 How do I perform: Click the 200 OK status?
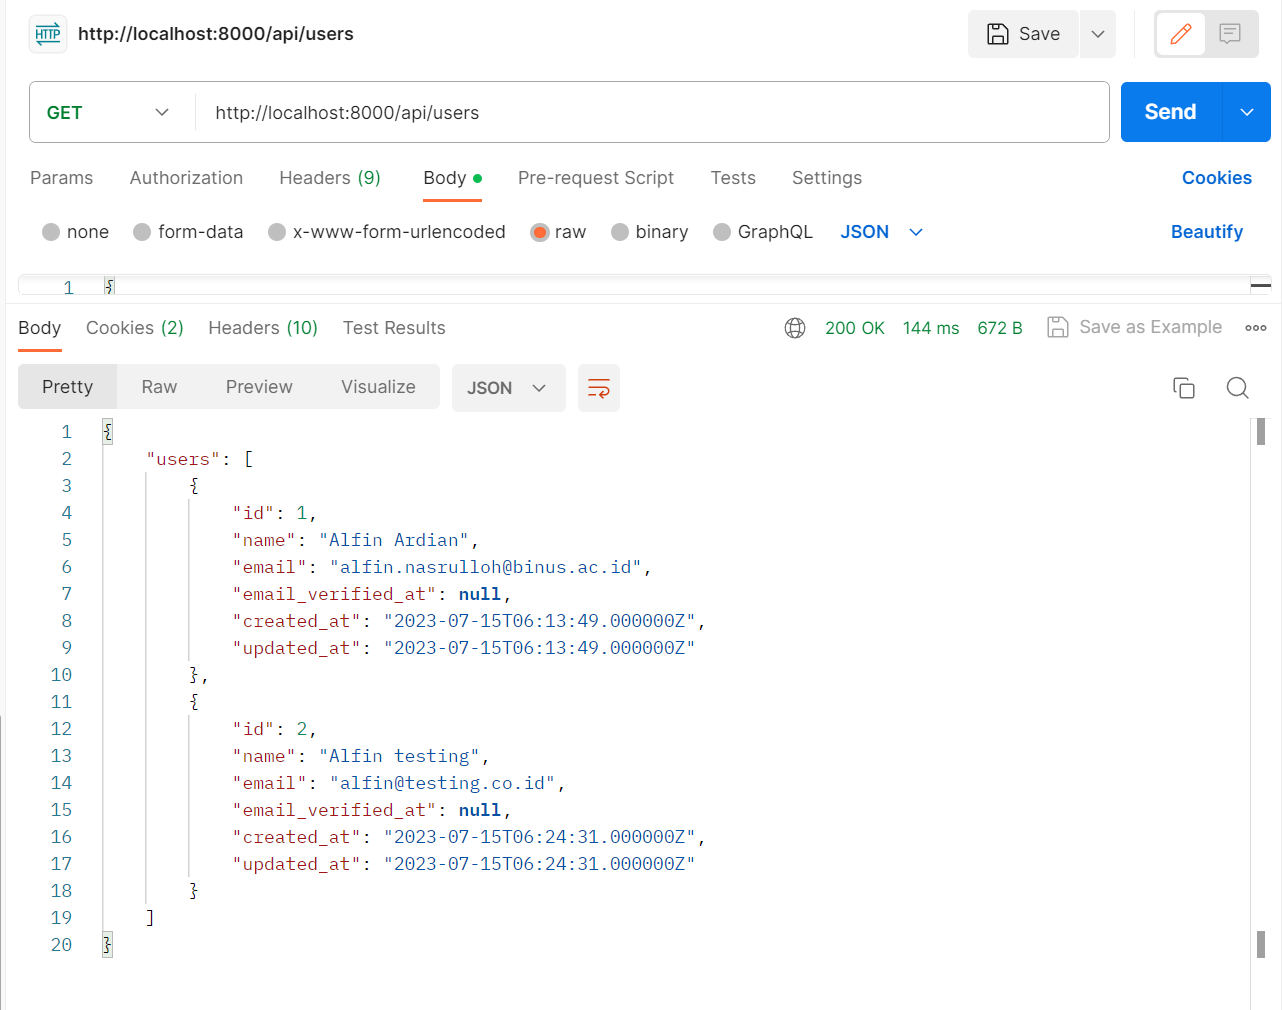click(x=855, y=328)
